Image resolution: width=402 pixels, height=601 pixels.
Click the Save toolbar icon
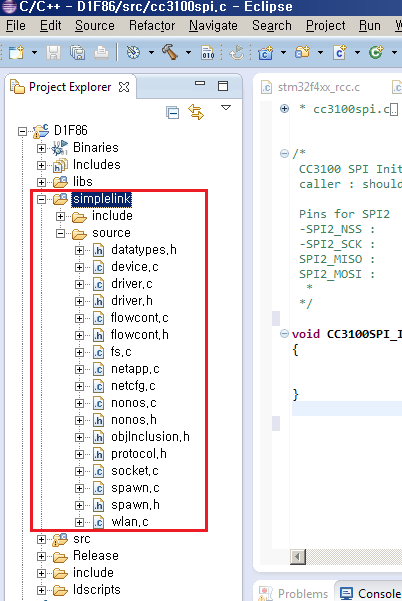tap(53, 52)
